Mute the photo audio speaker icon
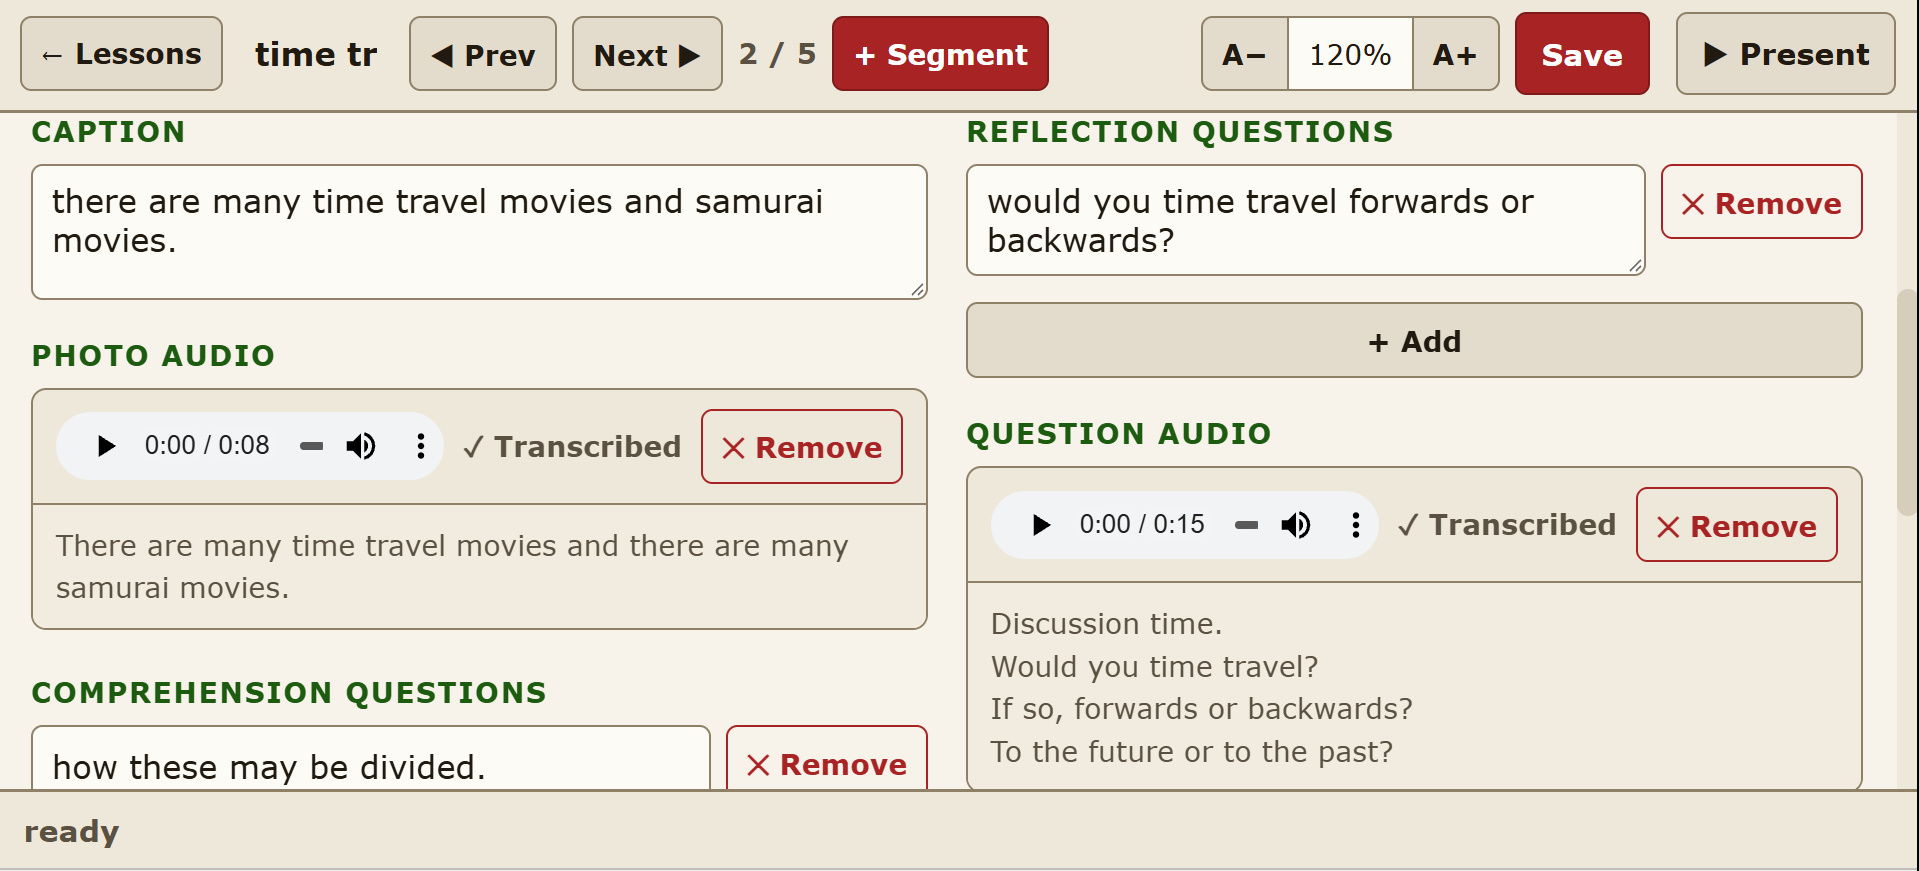Screen dimensions: 1919x871 coord(361,446)
